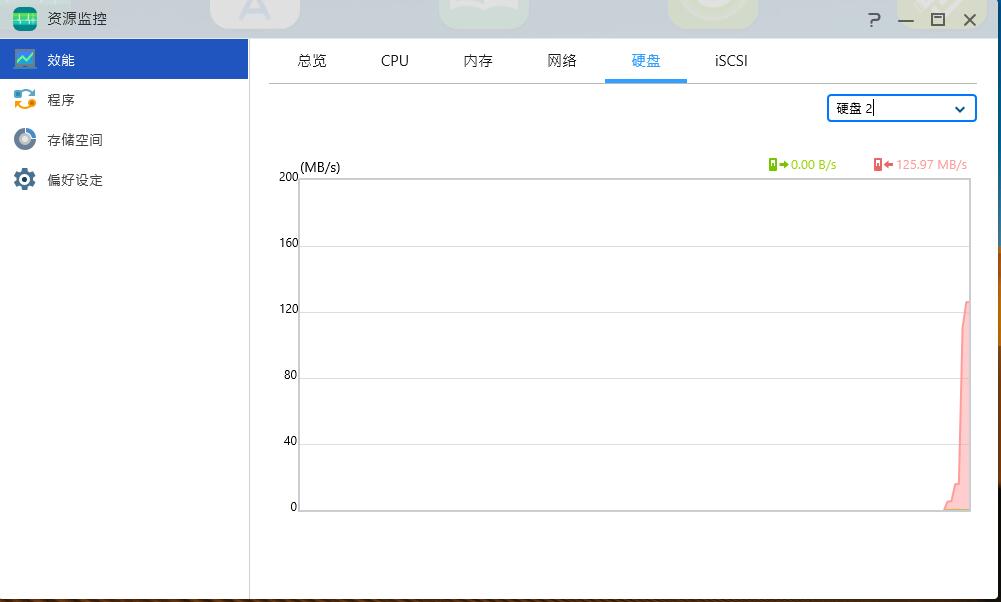
Task: Open the 网络 network tab
Action: tap(563, 61)
